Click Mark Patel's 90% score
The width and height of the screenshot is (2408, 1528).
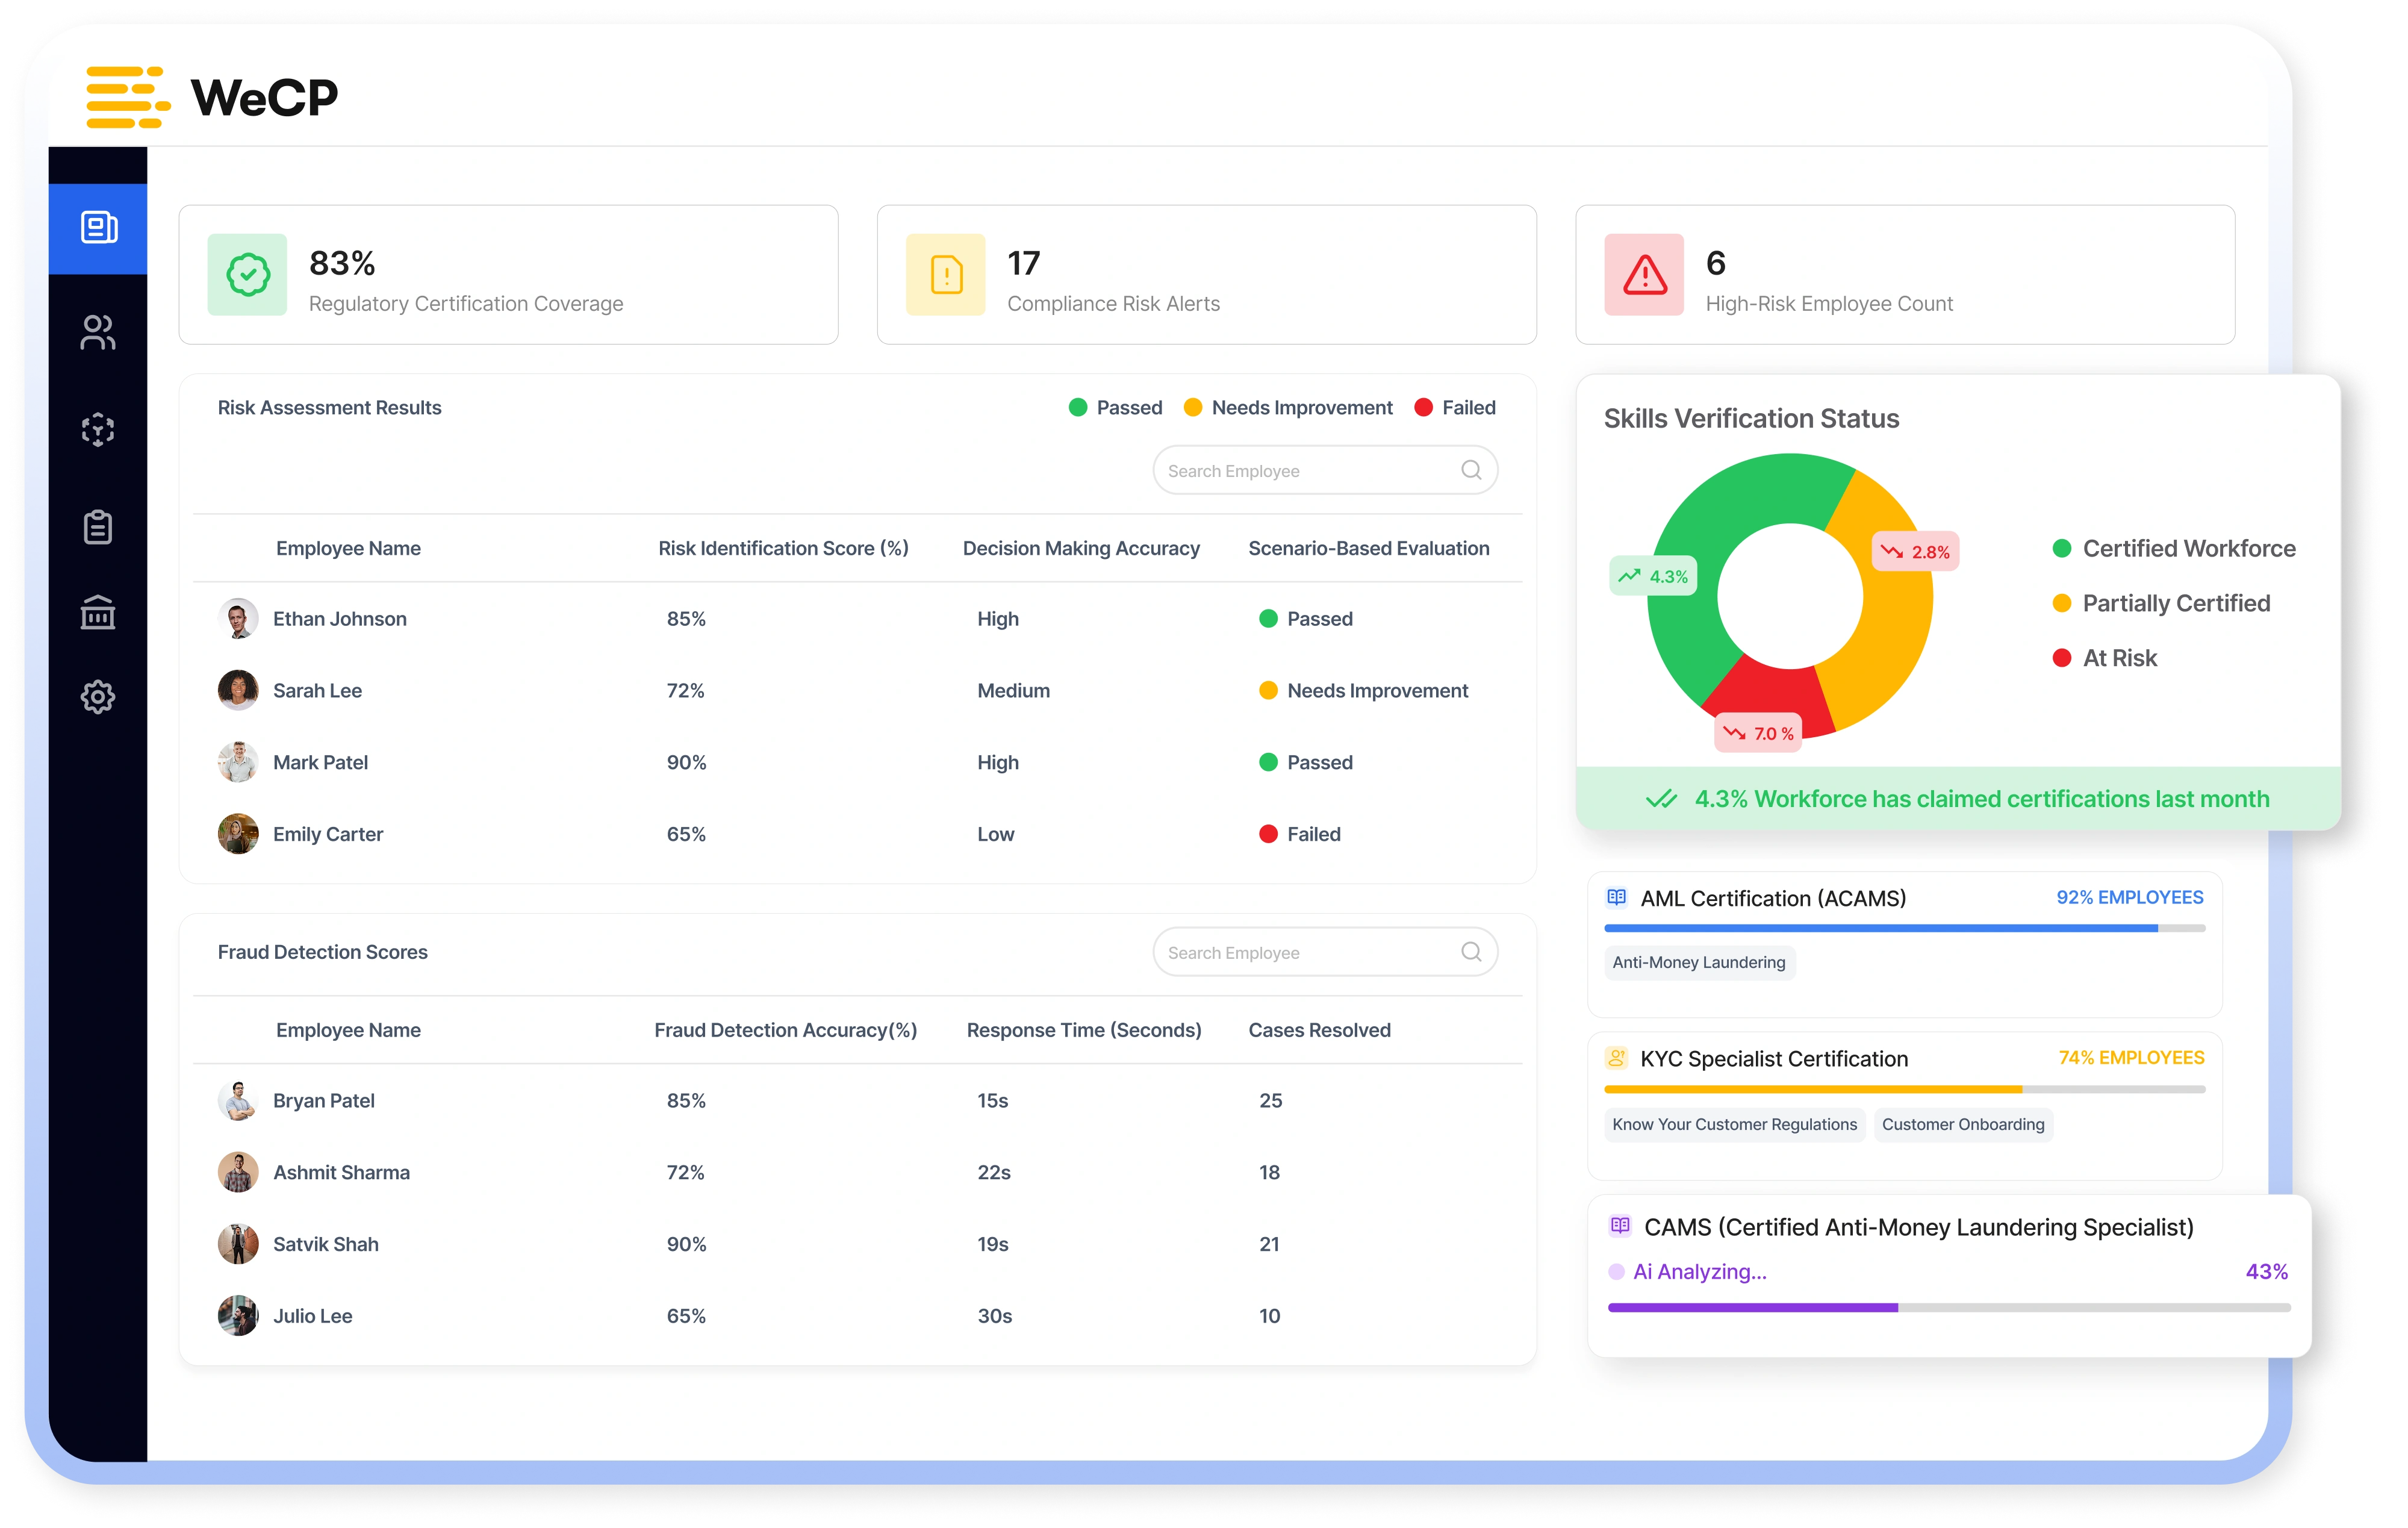click(686, 762)
